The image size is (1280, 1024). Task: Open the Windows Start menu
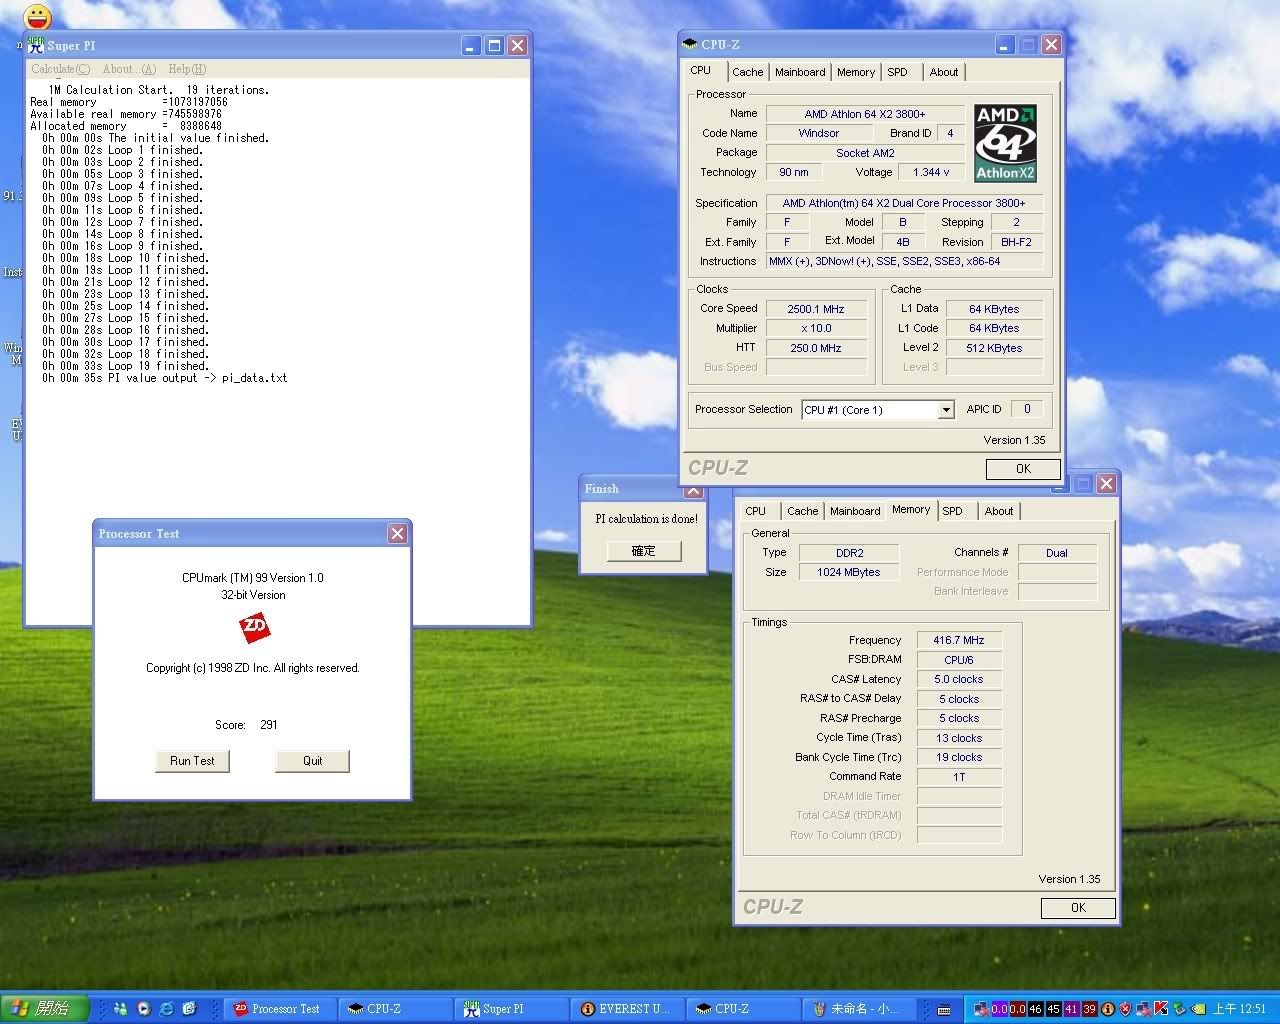[44, 1009]
